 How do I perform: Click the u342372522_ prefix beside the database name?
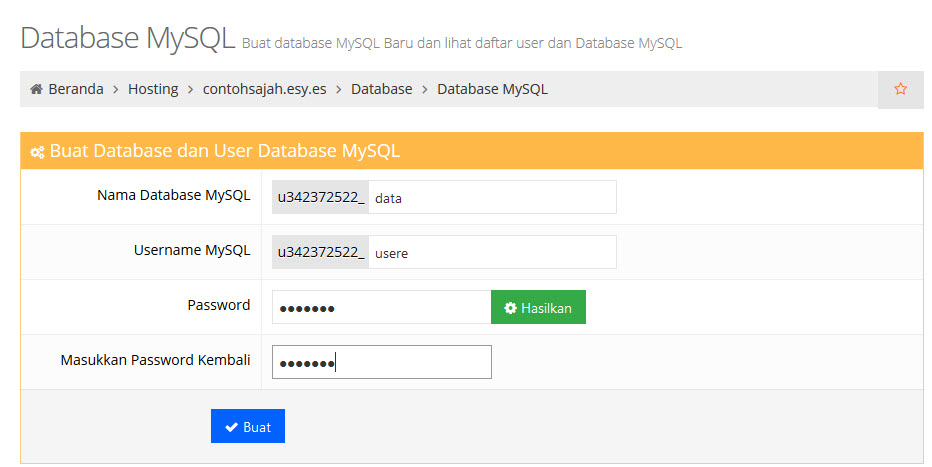click(x=320, y=198)
